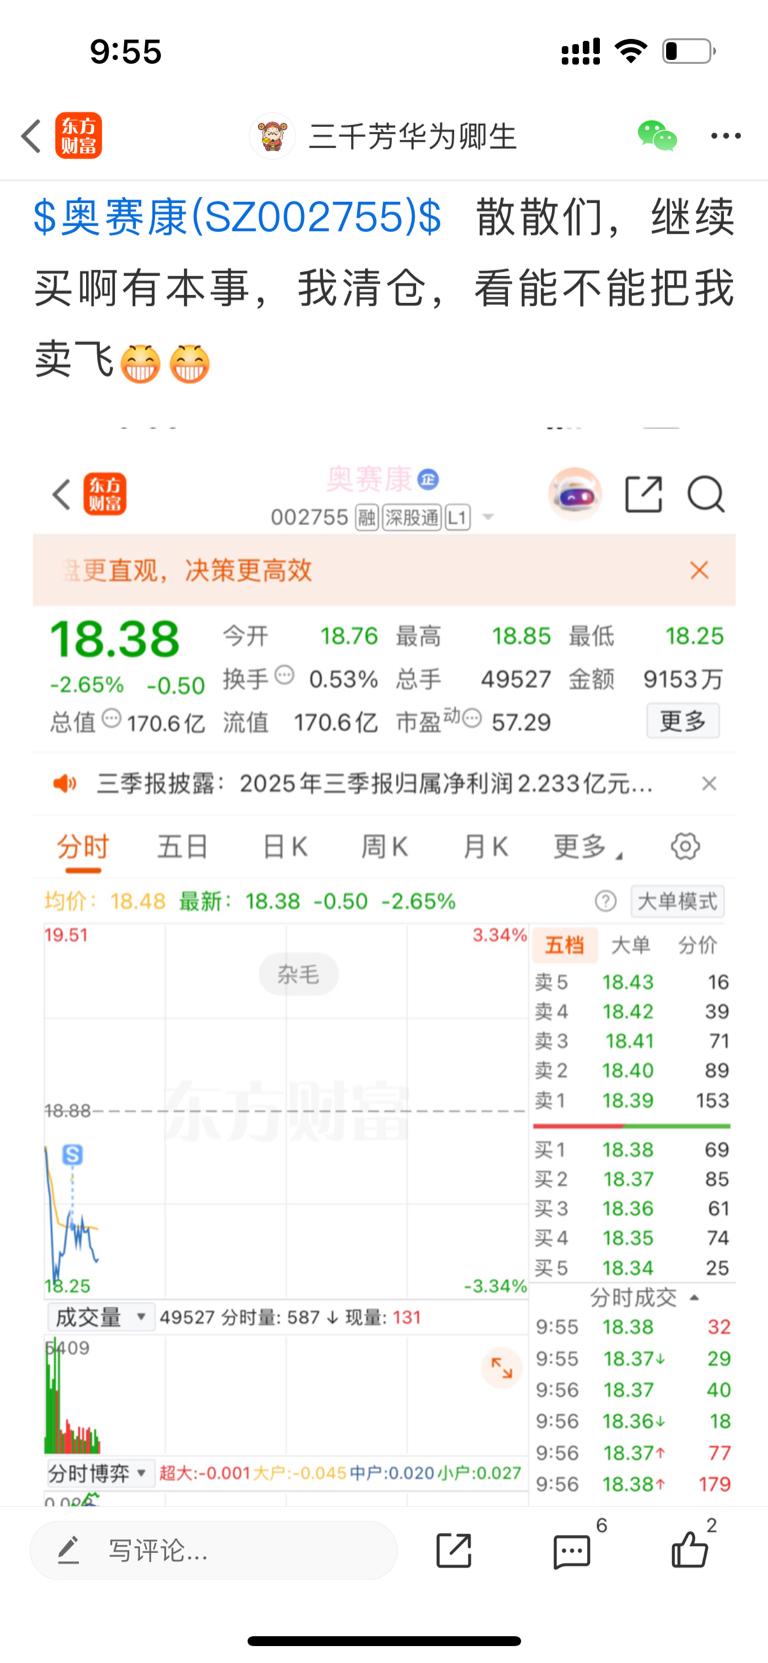Tap the 卖1 row at 18.39
Image resolution: width=768 pixels, height=1663 pixels.
coord(633,1100)
